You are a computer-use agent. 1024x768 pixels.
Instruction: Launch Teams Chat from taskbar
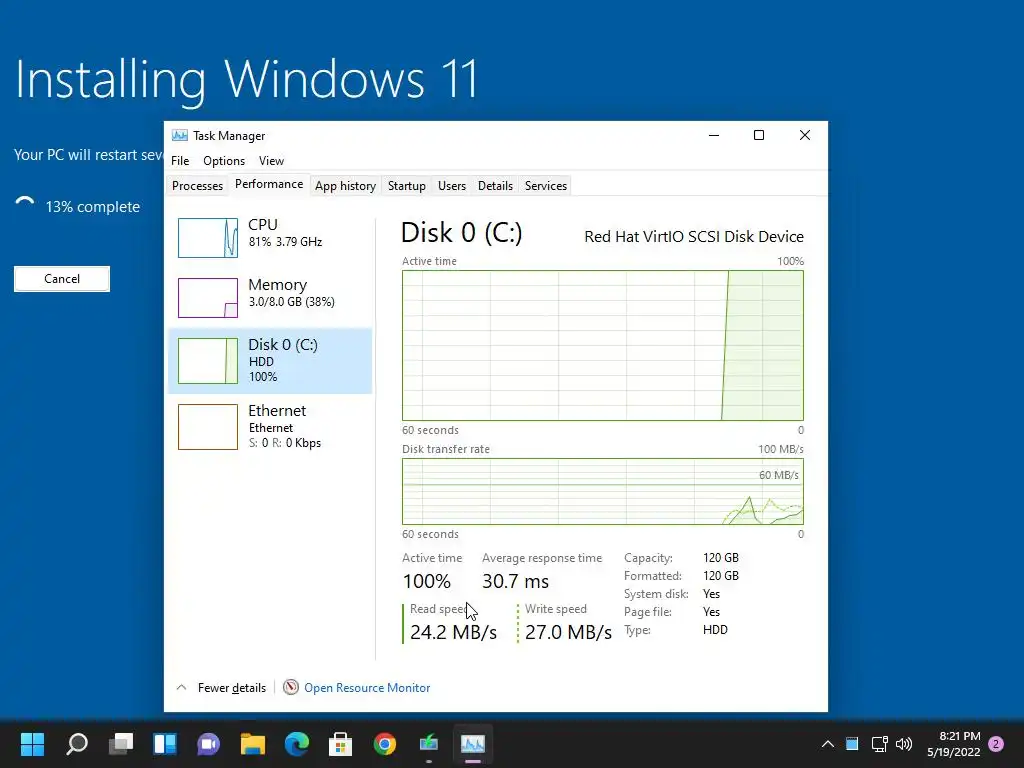pyautogui.click(x=209, y=743)
